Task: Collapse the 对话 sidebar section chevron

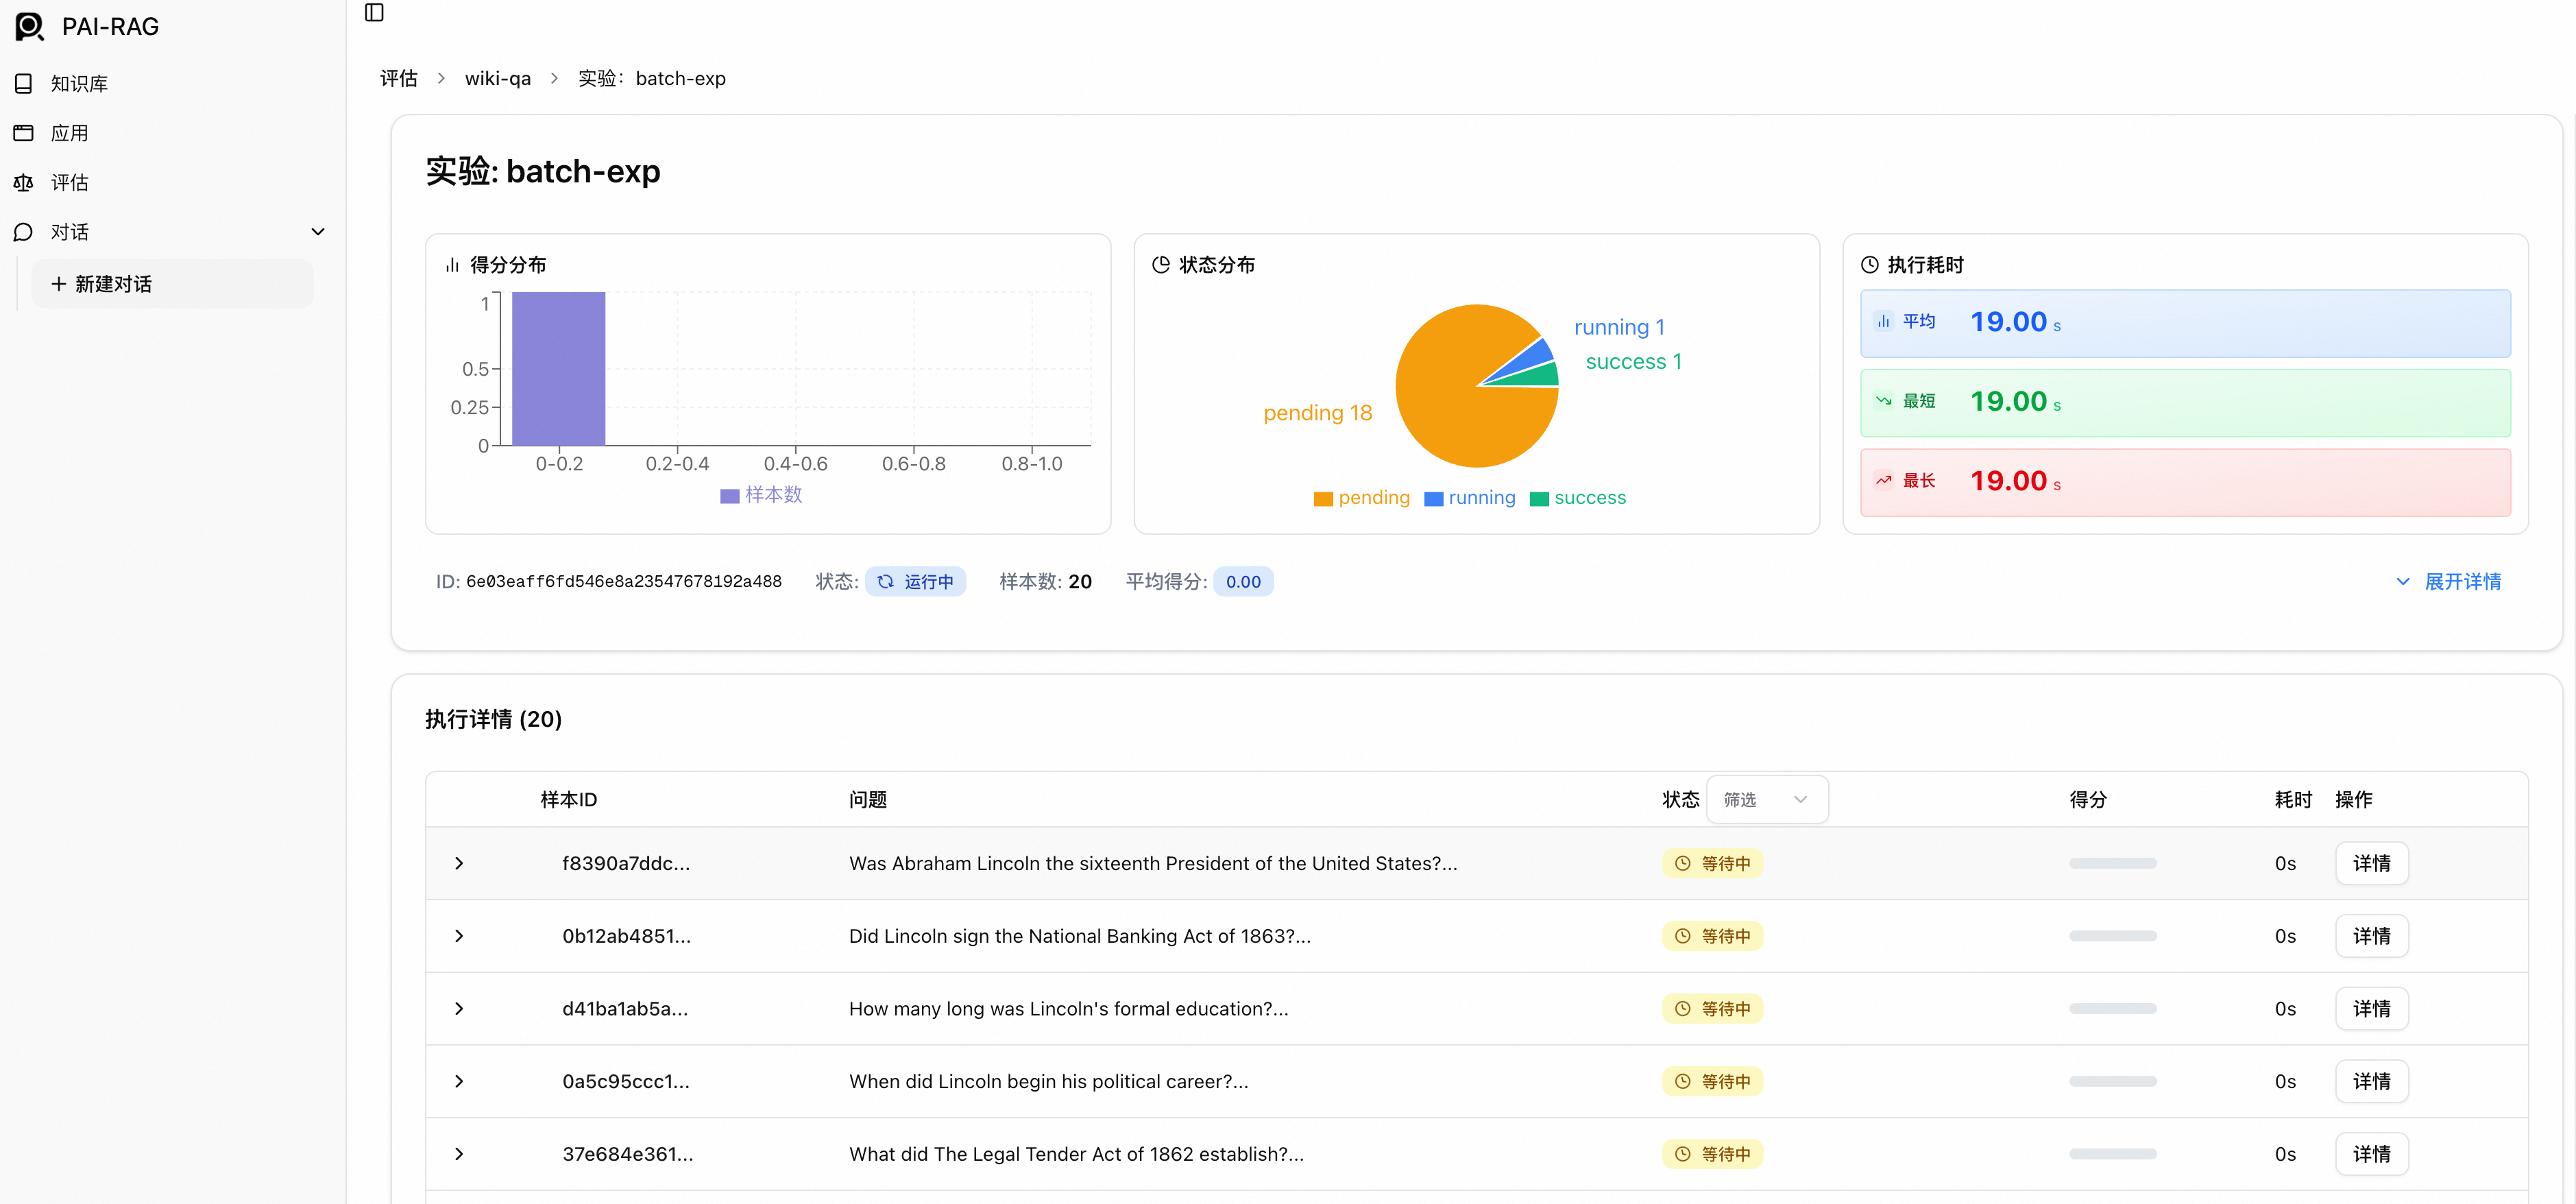Action: 318,232
